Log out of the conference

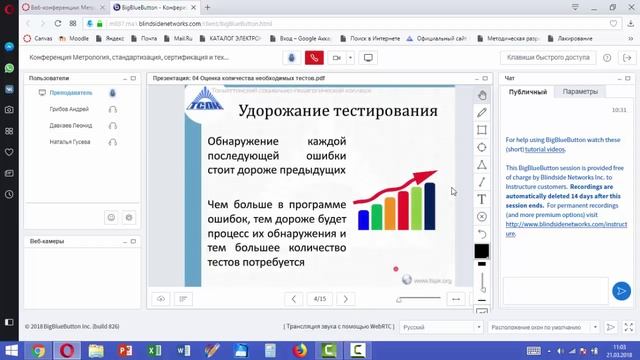627,58
